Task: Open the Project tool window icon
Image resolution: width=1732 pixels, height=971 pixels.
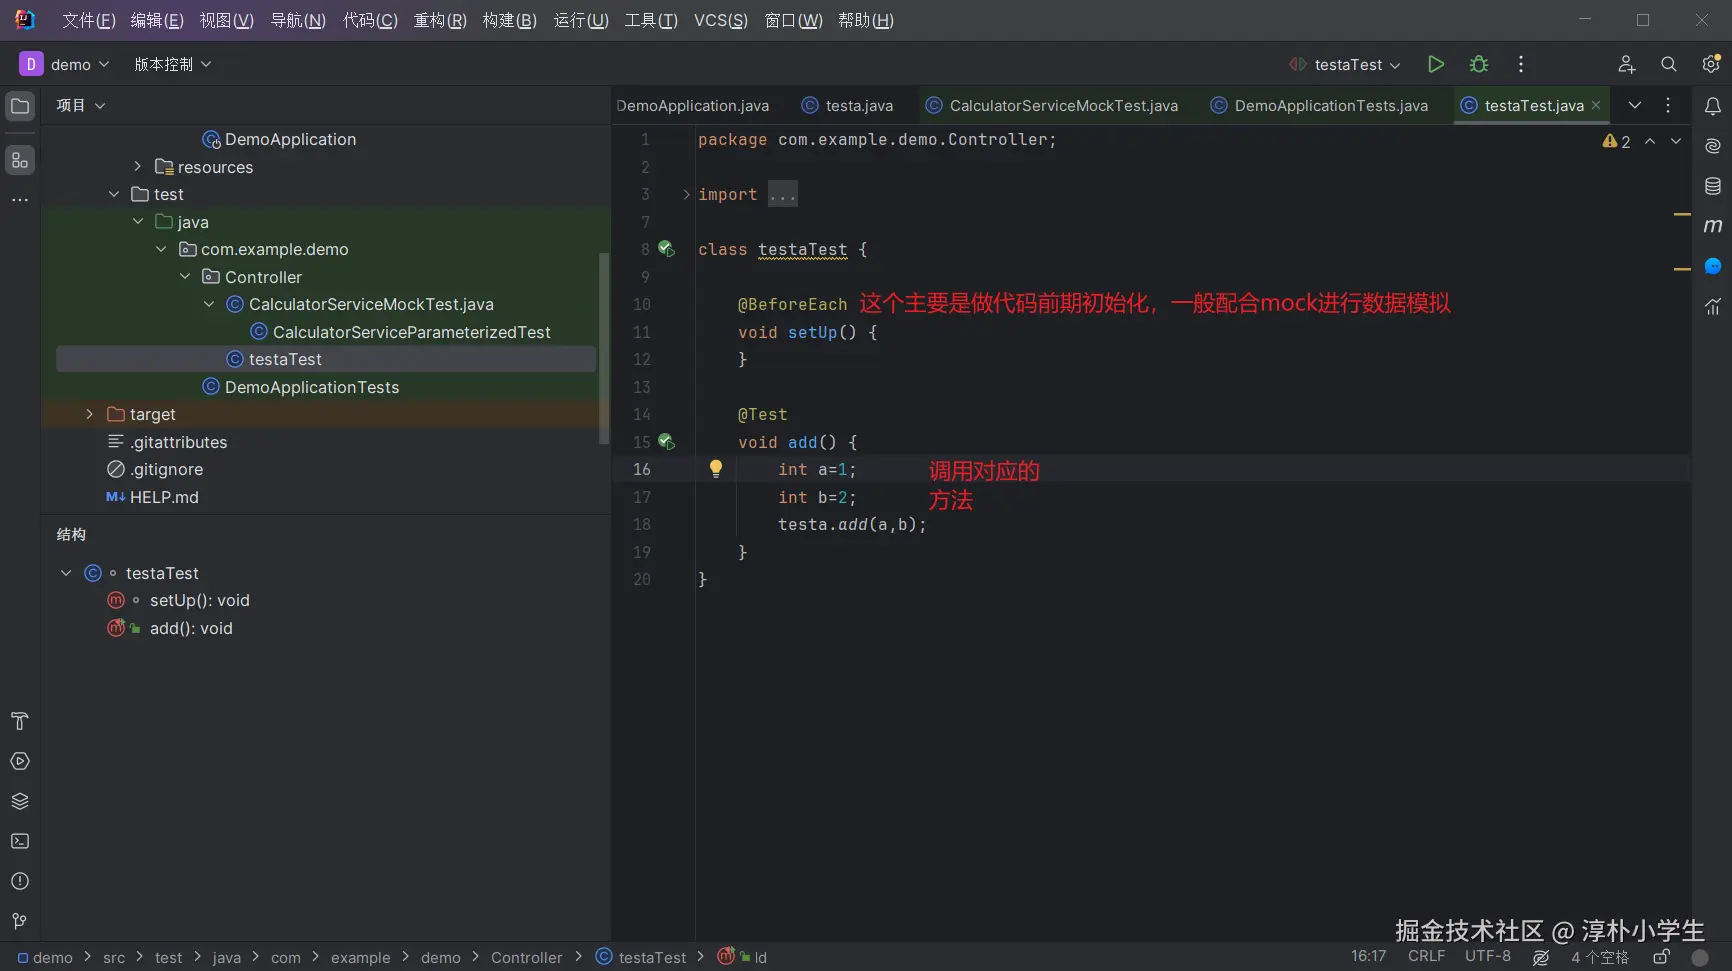Action: pos(20,106)
